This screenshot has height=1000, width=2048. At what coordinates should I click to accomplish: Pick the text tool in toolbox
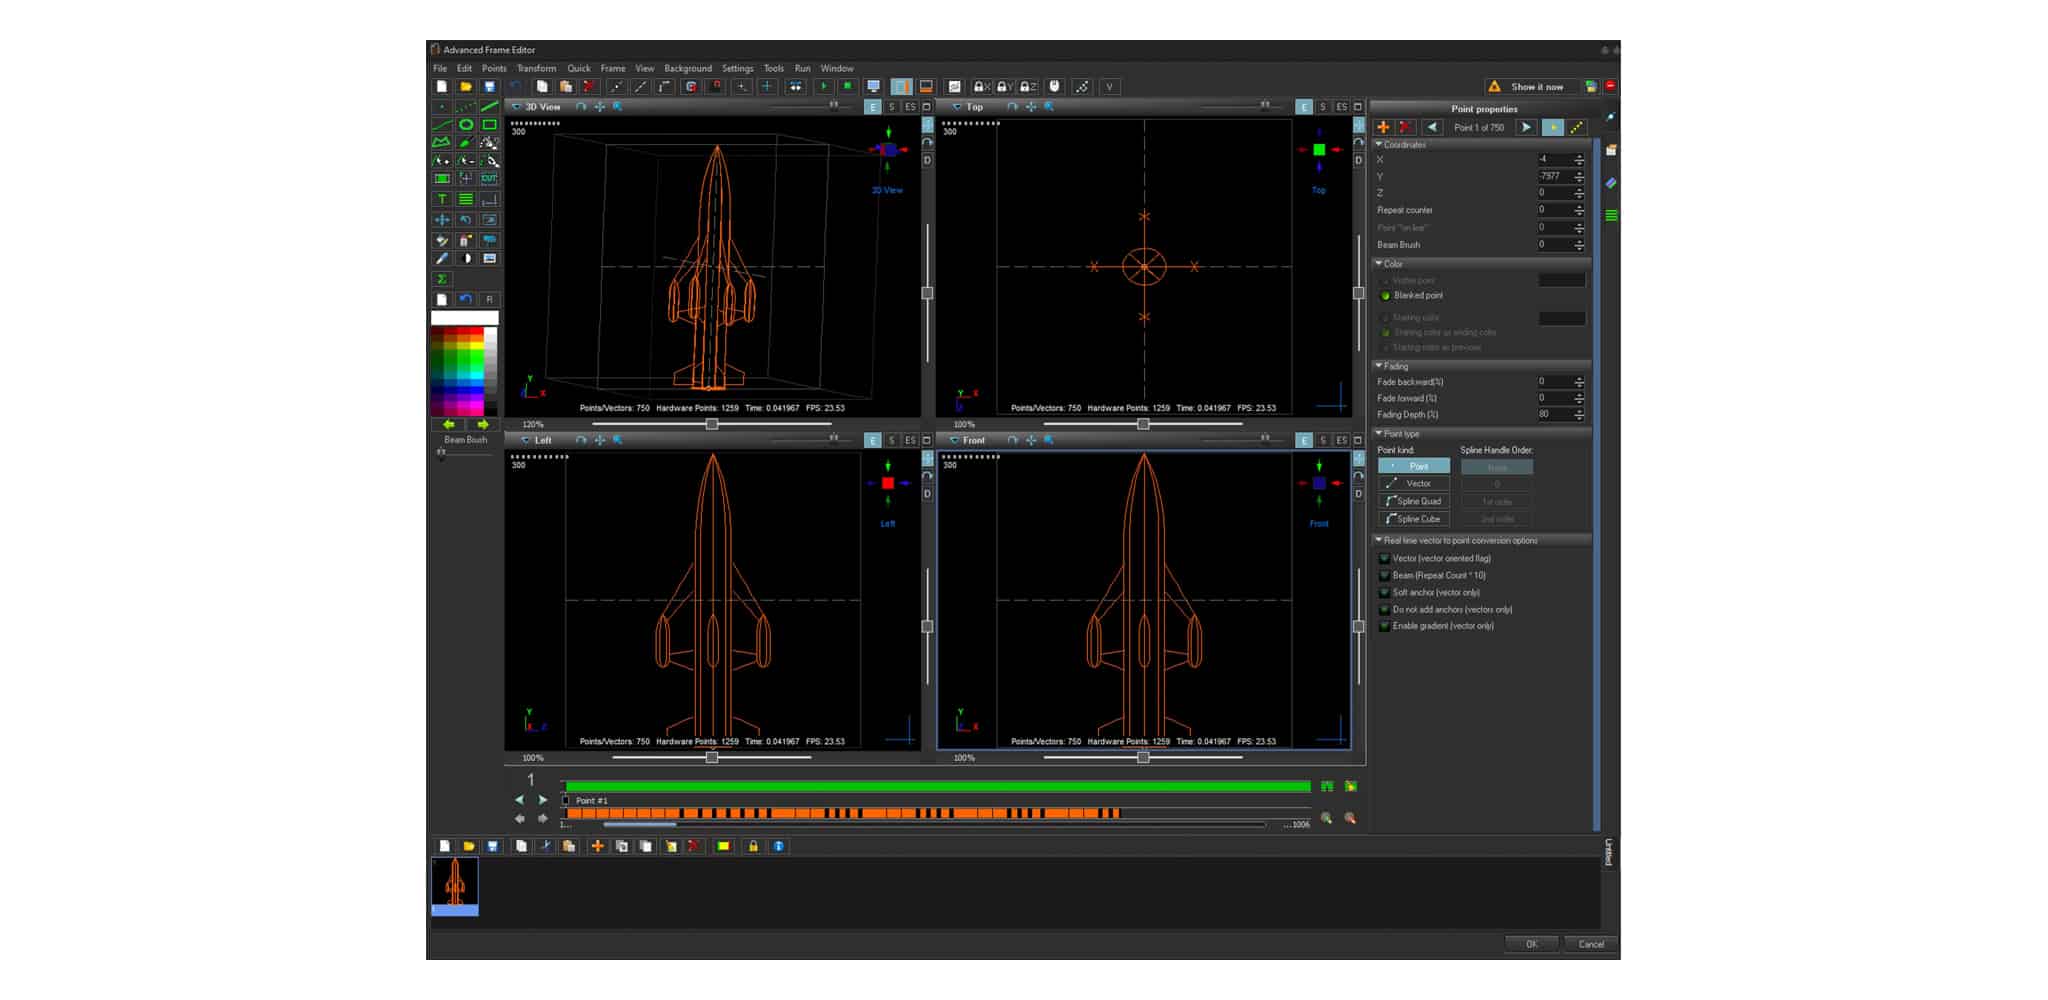click(x=442, y=199)
